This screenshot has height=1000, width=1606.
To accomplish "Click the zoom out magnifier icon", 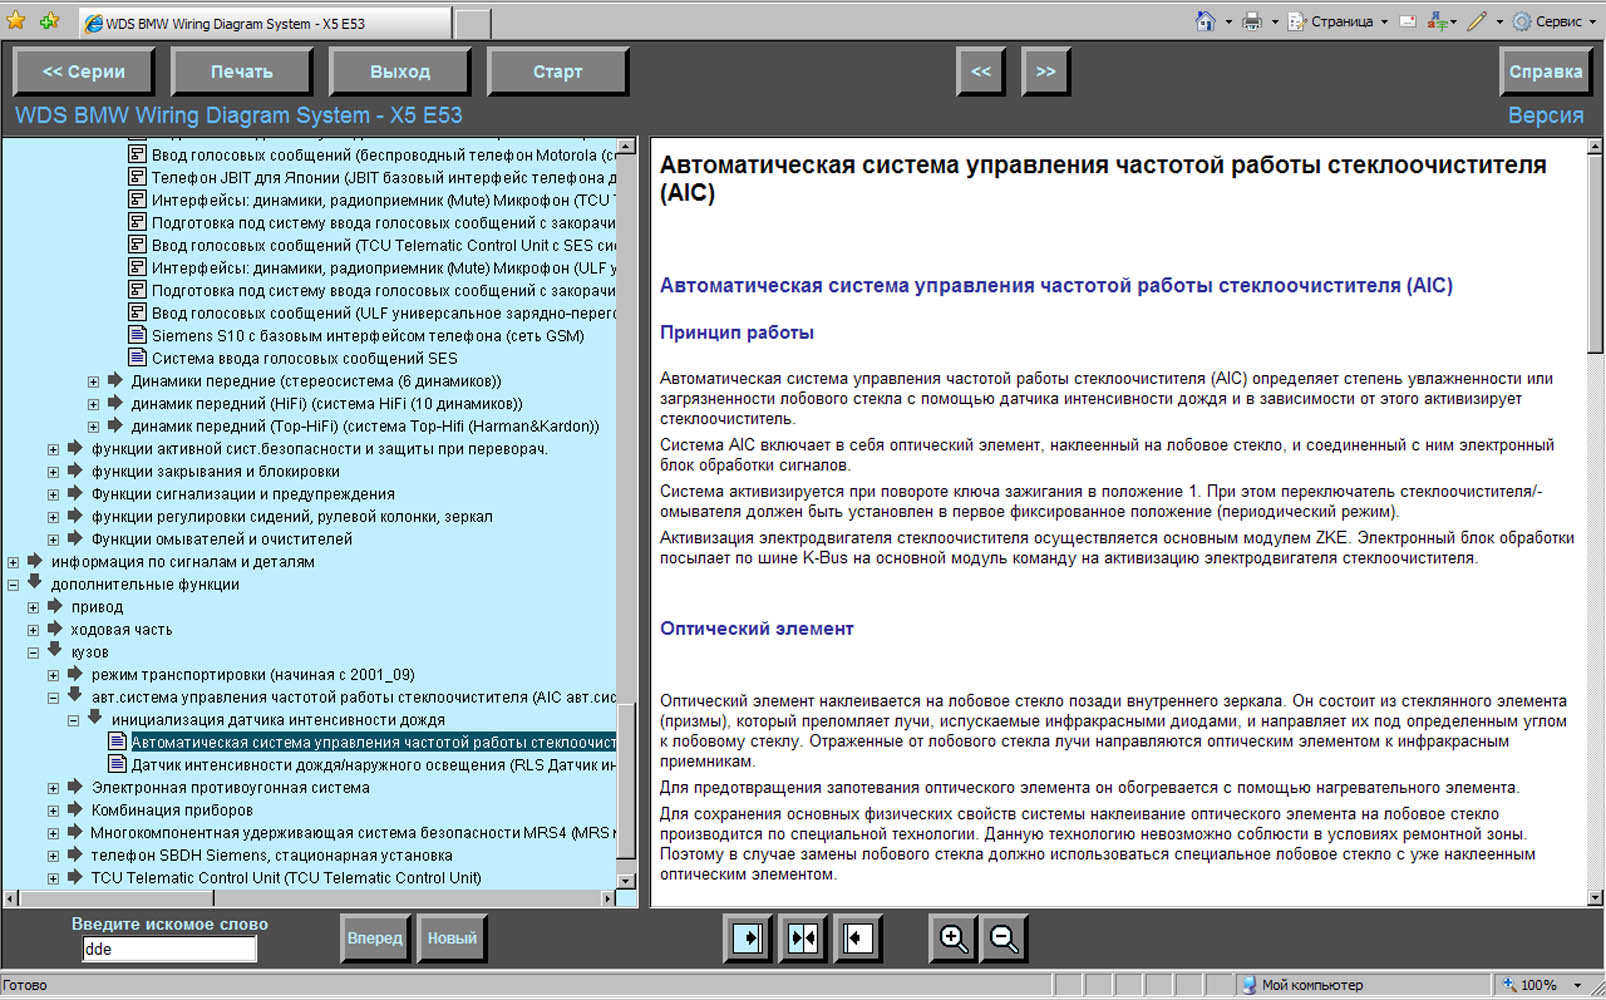I will tap(1003, 938).
